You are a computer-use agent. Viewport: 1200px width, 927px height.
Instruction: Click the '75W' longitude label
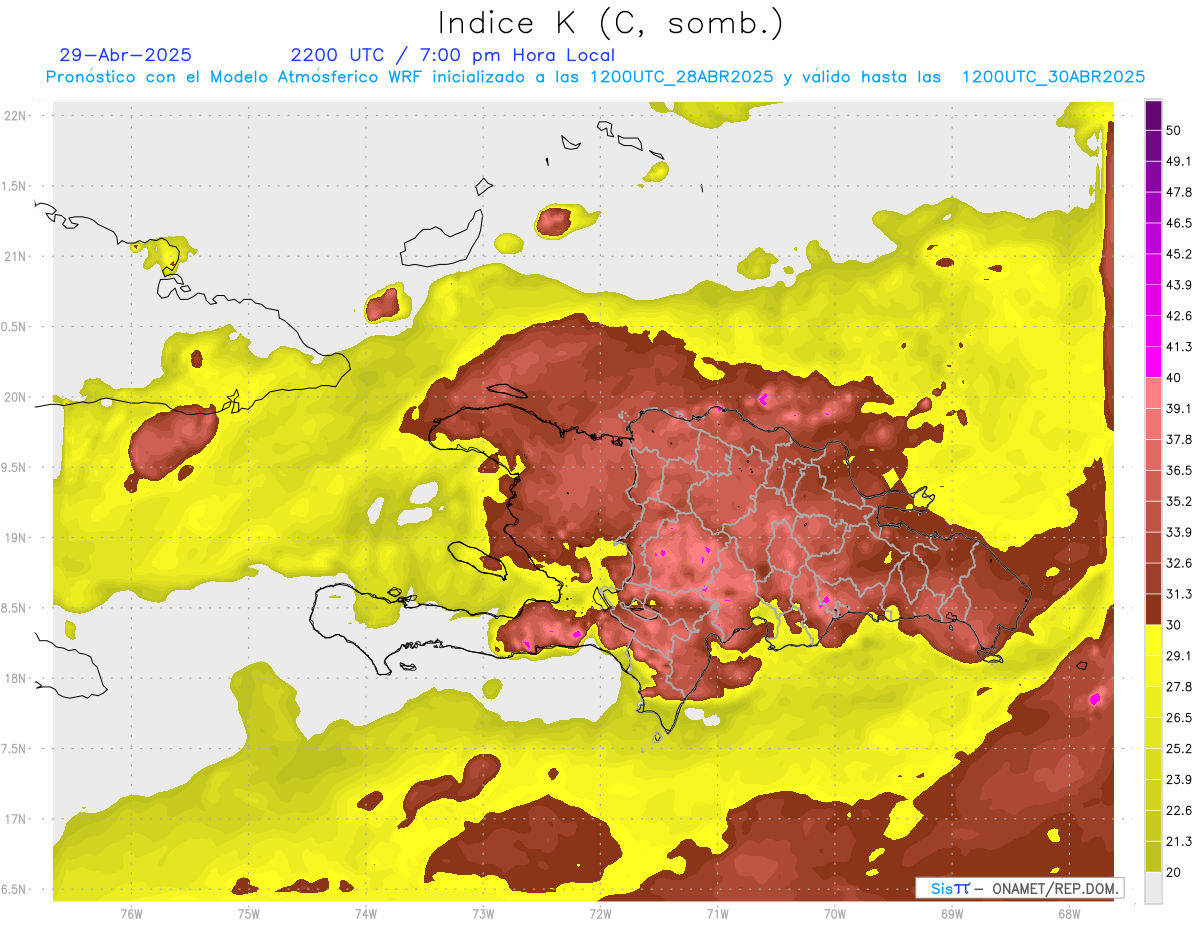(x=249, y=913)
